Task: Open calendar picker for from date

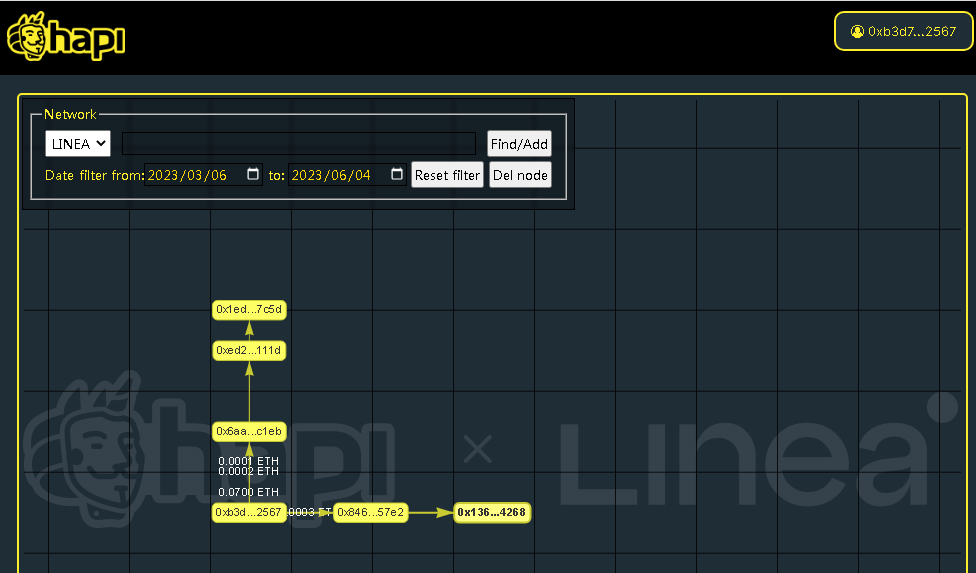Action: pos(253,174)
